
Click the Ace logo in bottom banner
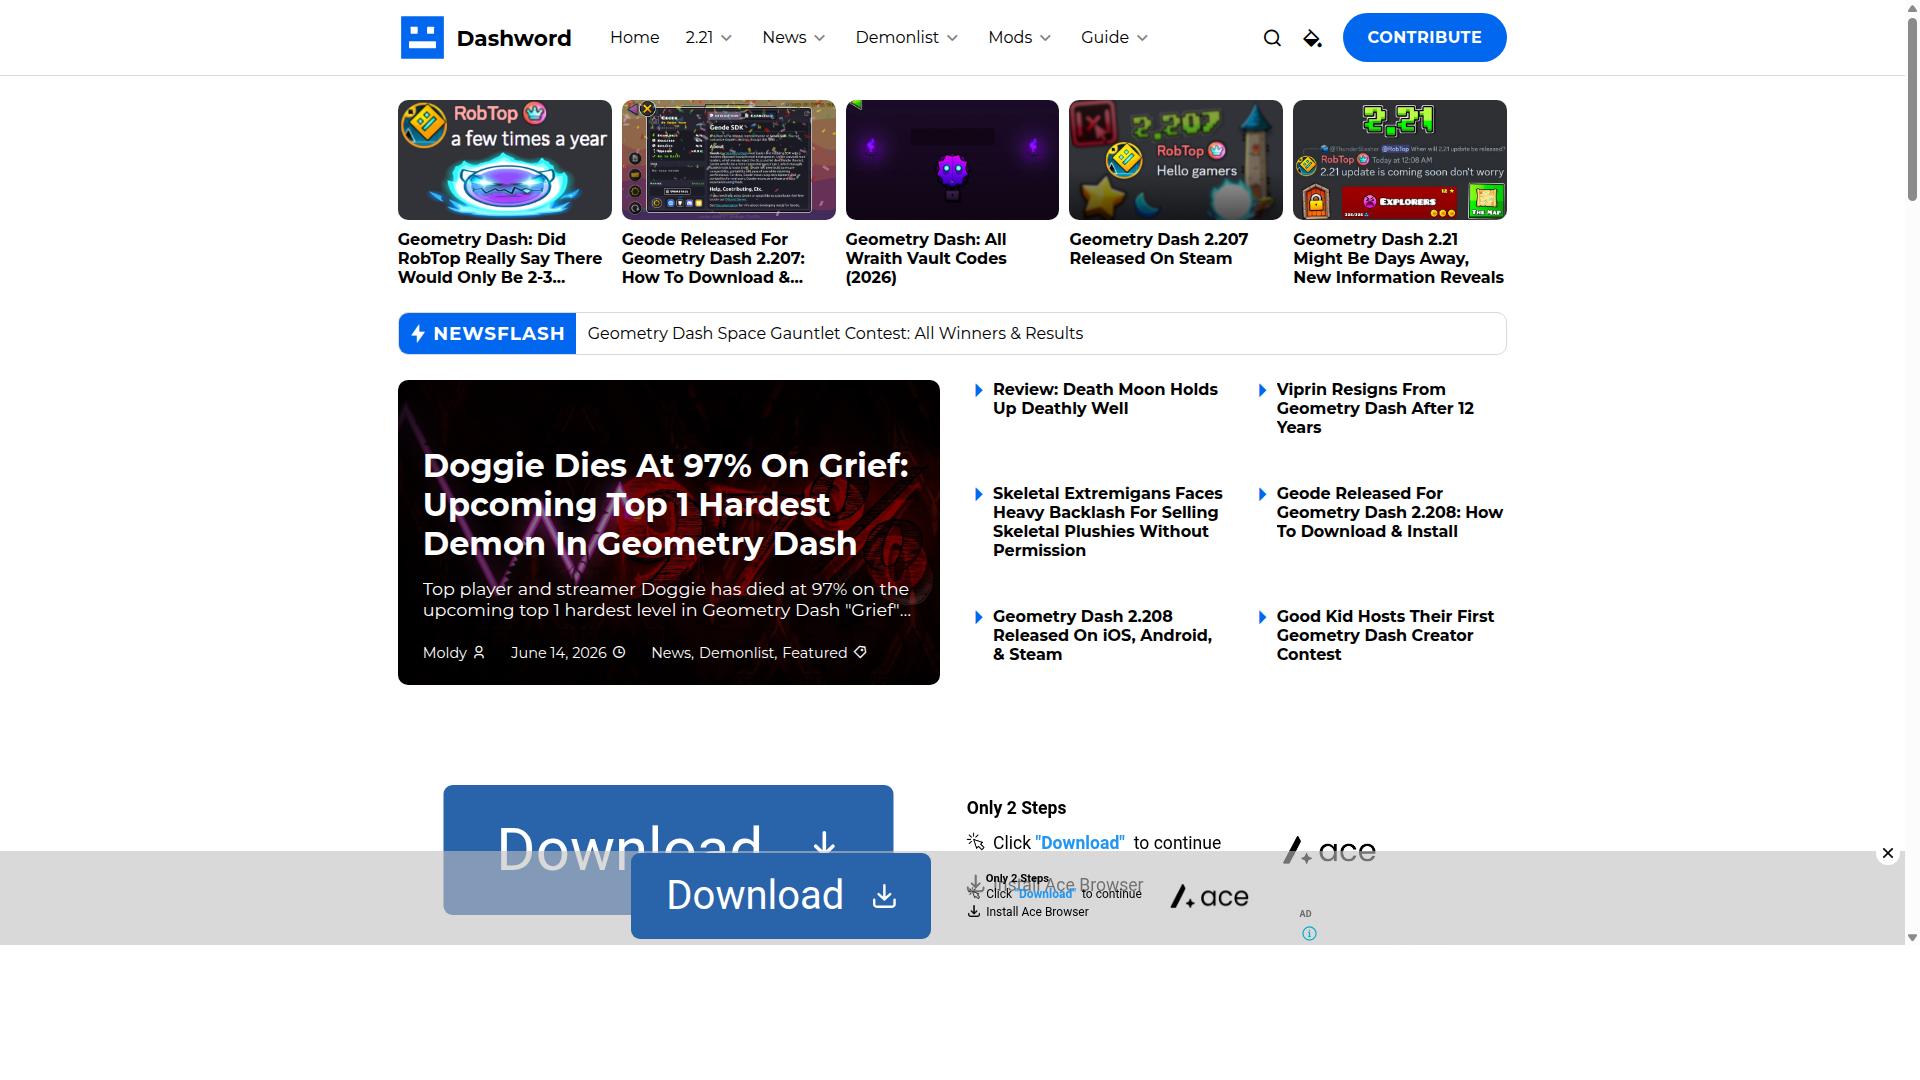1209,897
